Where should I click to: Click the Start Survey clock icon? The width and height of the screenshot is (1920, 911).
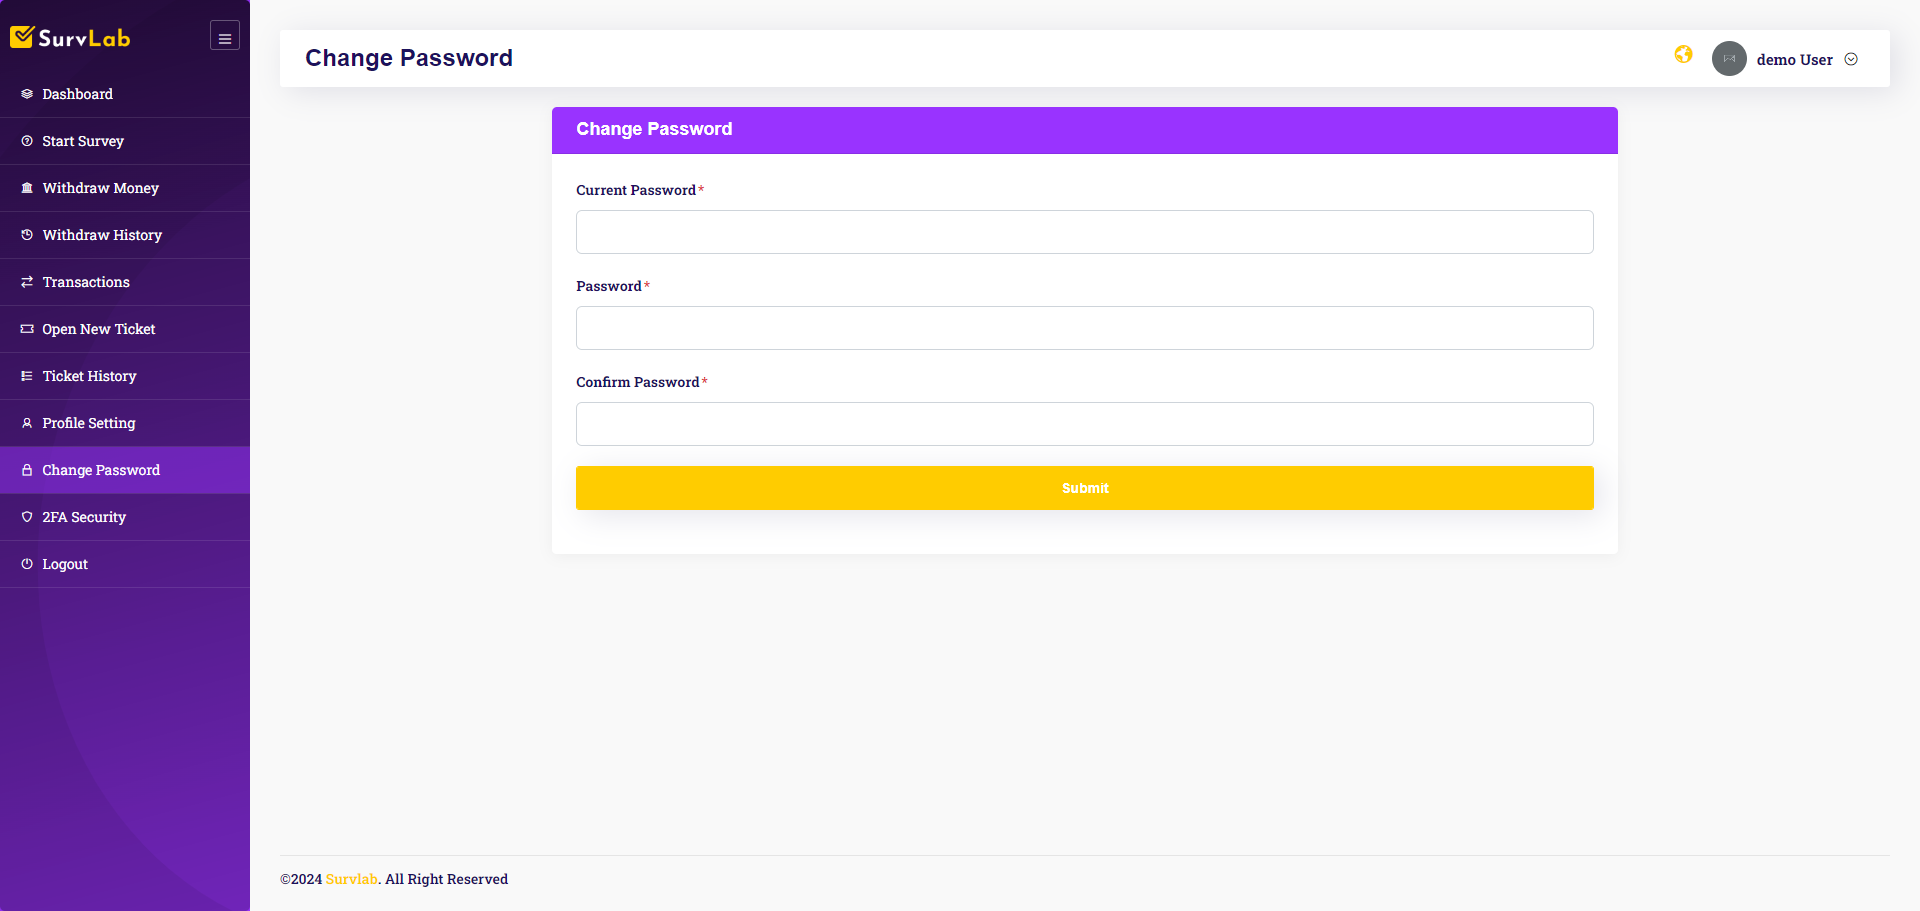pos(26,140)
